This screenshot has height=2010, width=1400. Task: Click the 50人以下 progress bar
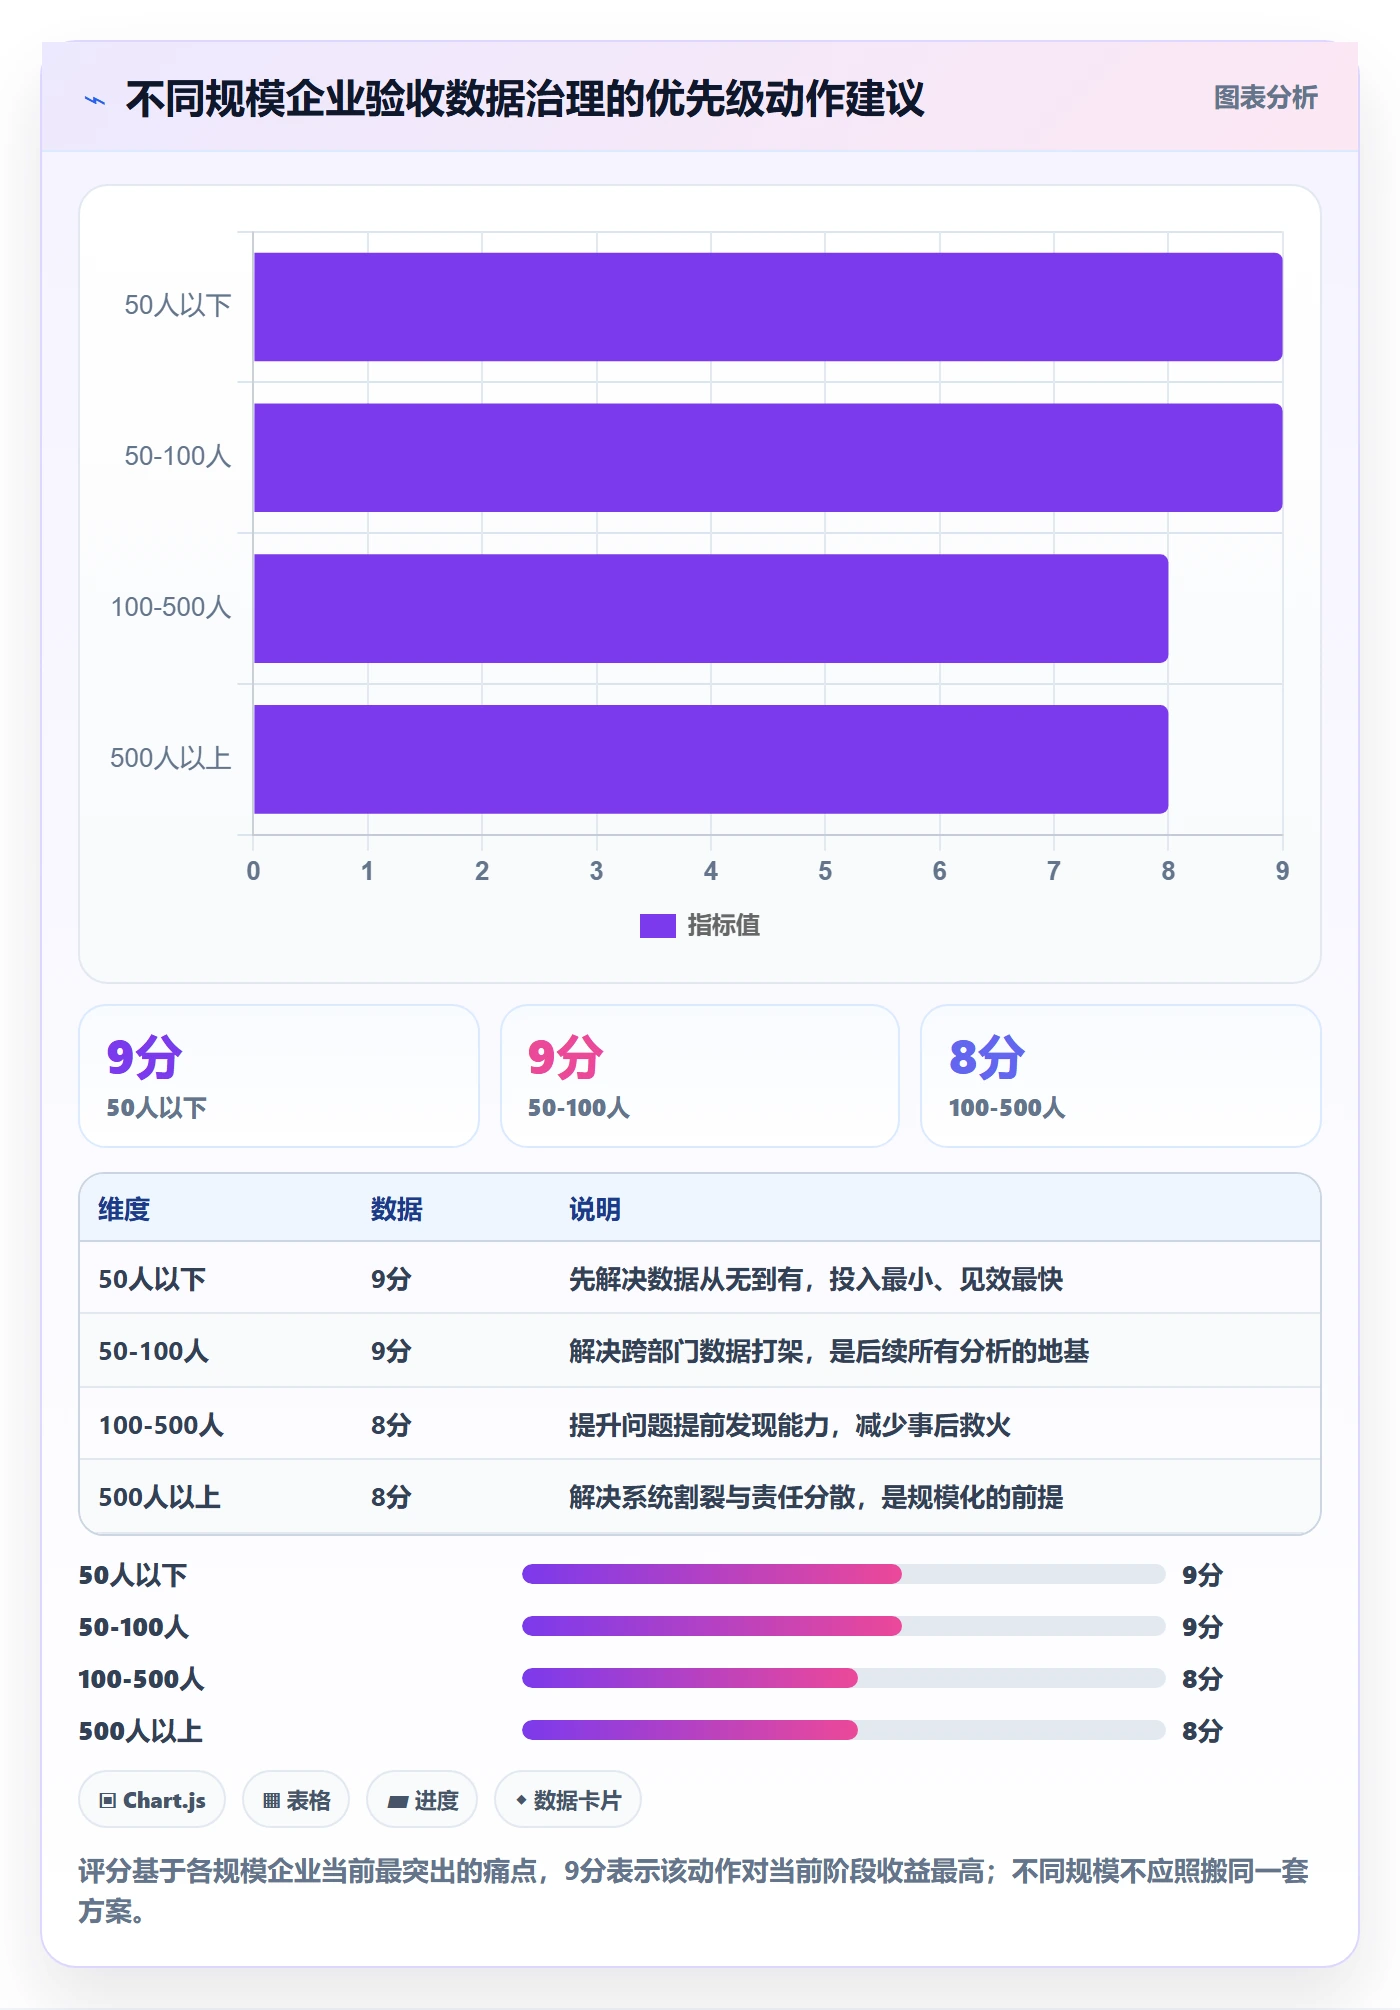click(843, 1574)
